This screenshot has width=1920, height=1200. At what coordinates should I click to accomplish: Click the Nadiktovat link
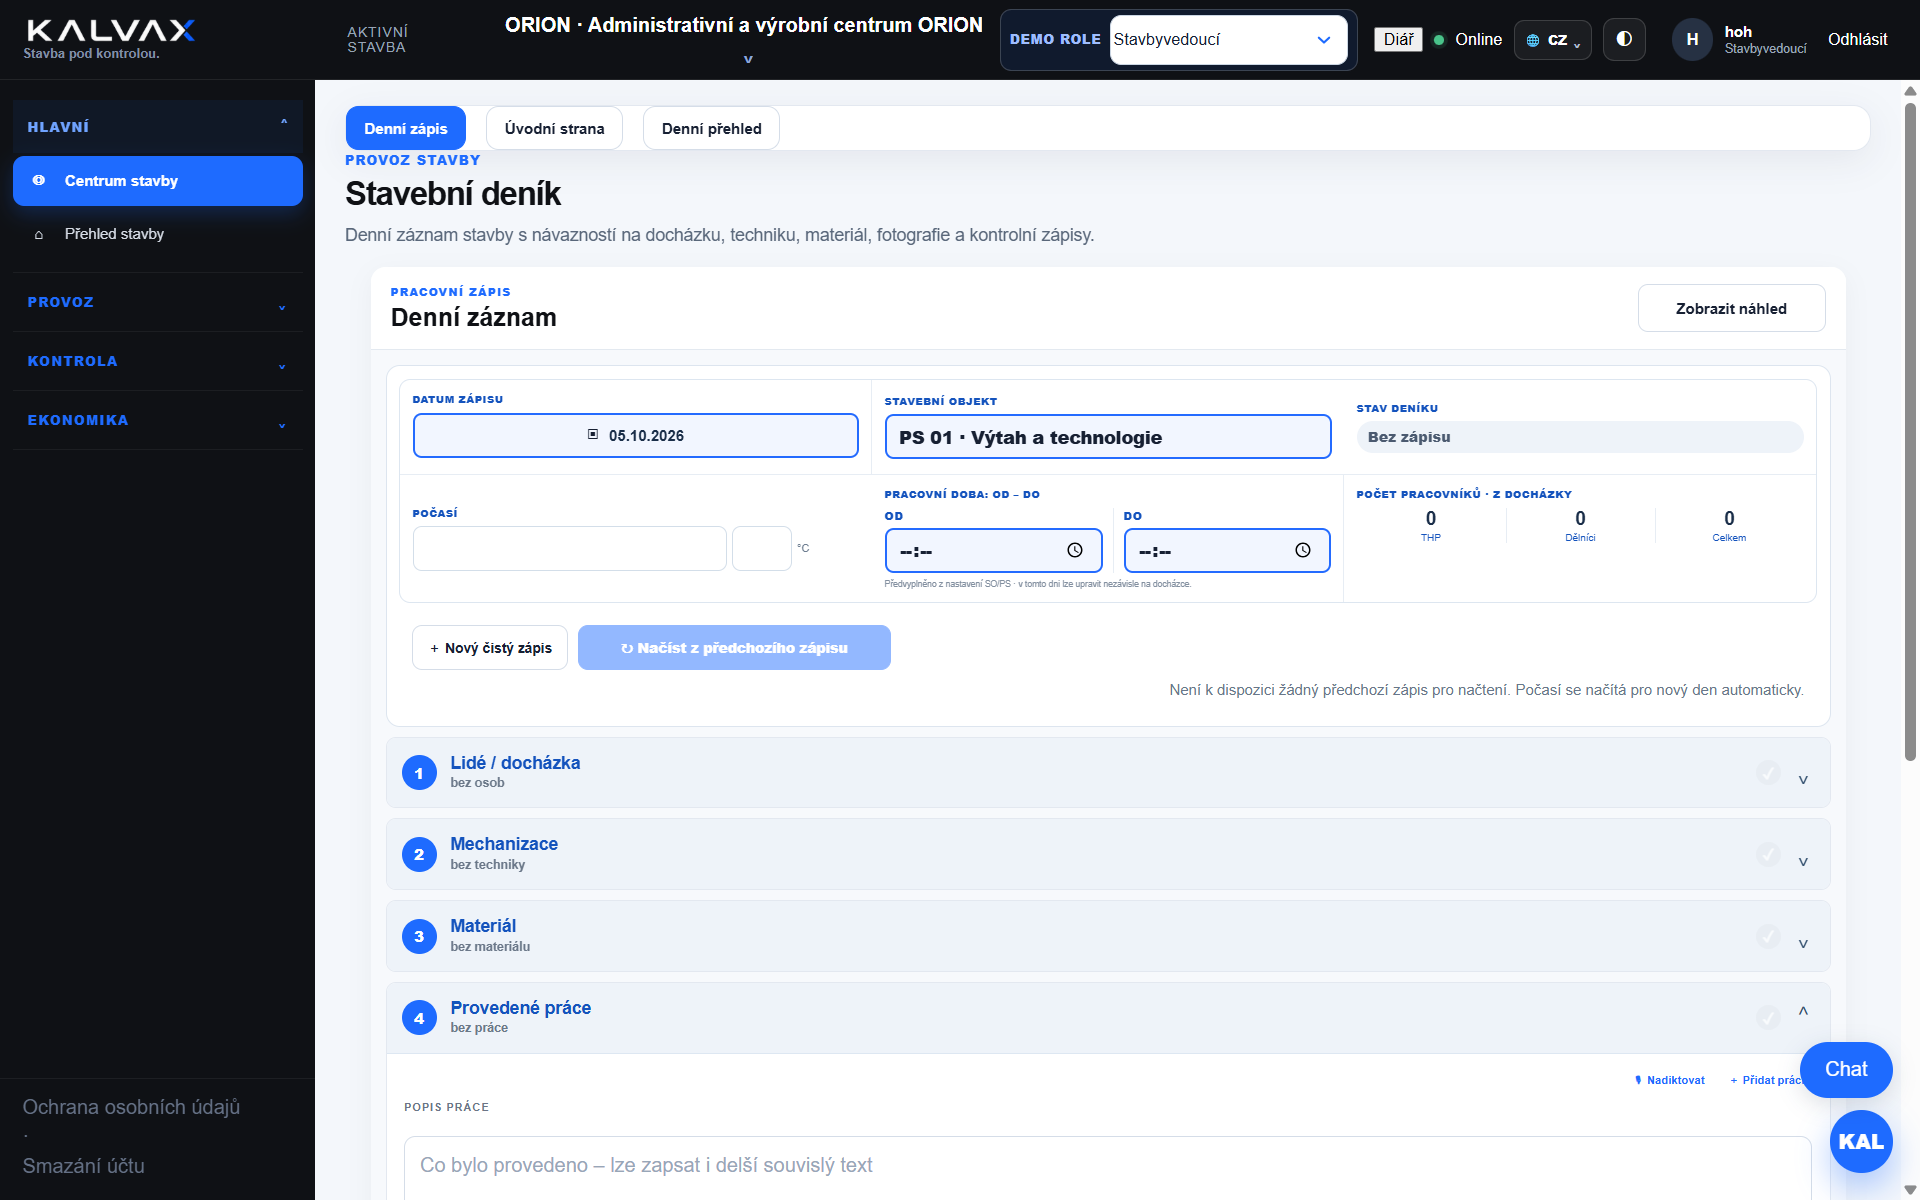(x=1669, y=1080)
